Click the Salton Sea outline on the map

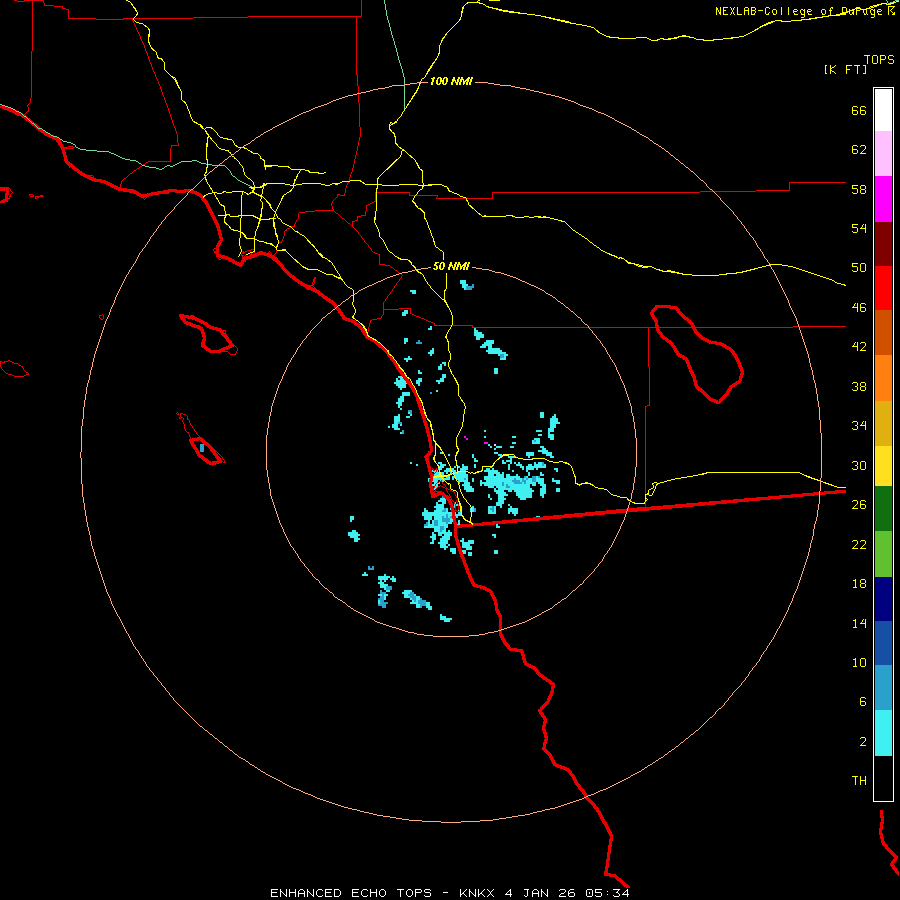[697, 354]
